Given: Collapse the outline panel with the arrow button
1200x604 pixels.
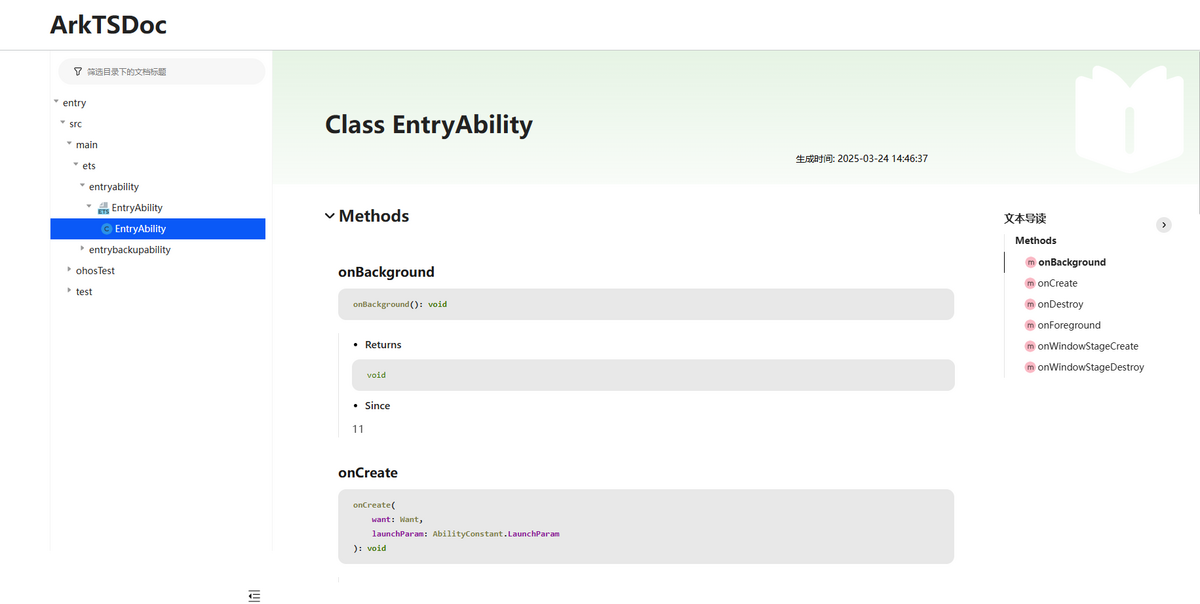Looking at the screenshot, I should (1163, 225).
